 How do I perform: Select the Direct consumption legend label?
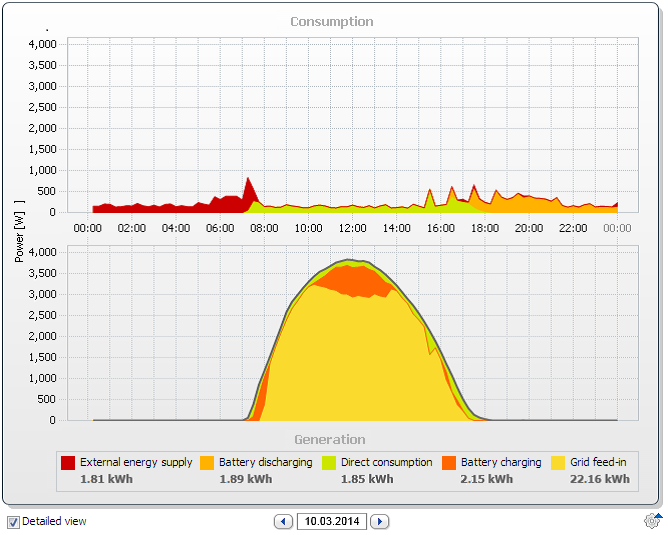tap(386, 463)
